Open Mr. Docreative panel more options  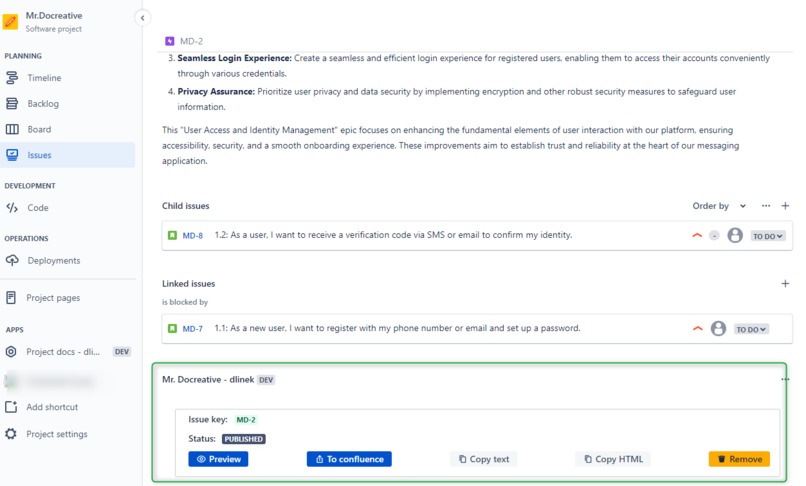pos(784,380)
